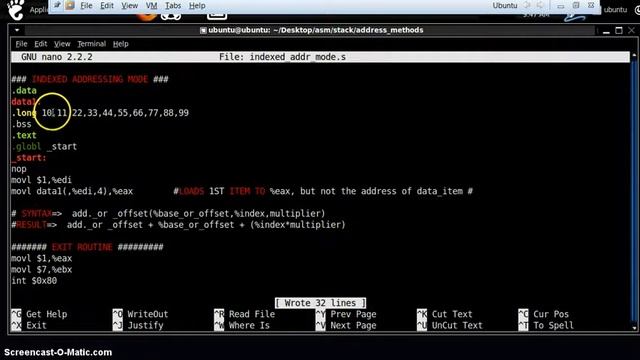The height and width of the screenshot is (360, 640).
Task: Click the .globl _start line
Action: point(44,147)
